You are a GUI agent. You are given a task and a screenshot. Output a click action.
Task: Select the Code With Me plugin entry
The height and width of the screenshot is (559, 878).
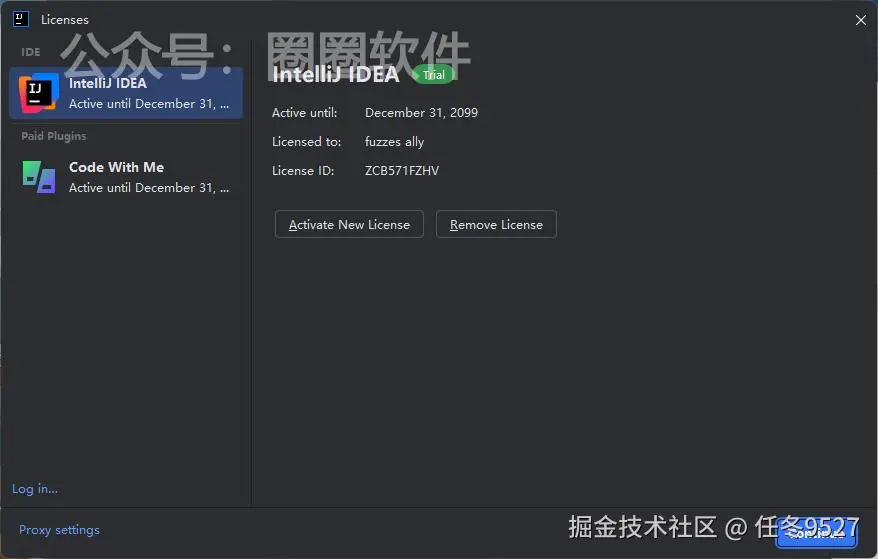point(126,177)
